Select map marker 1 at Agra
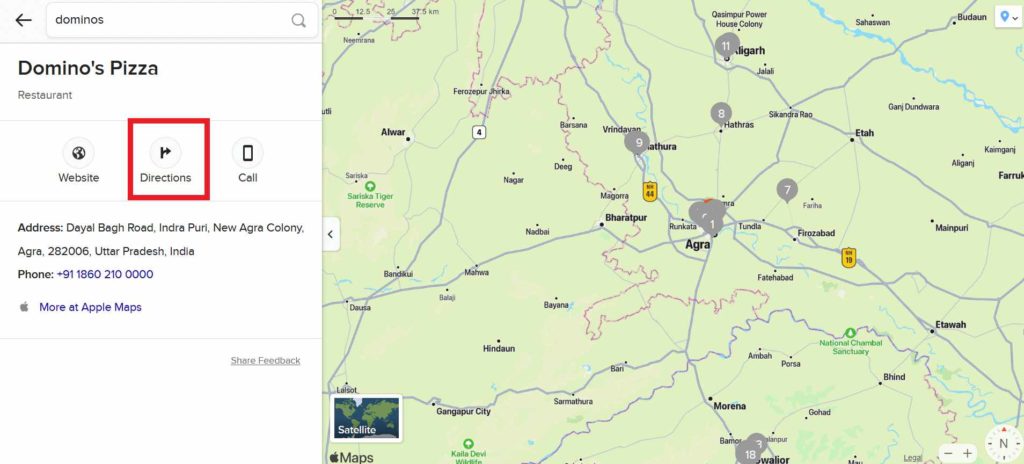 [712, 225]
